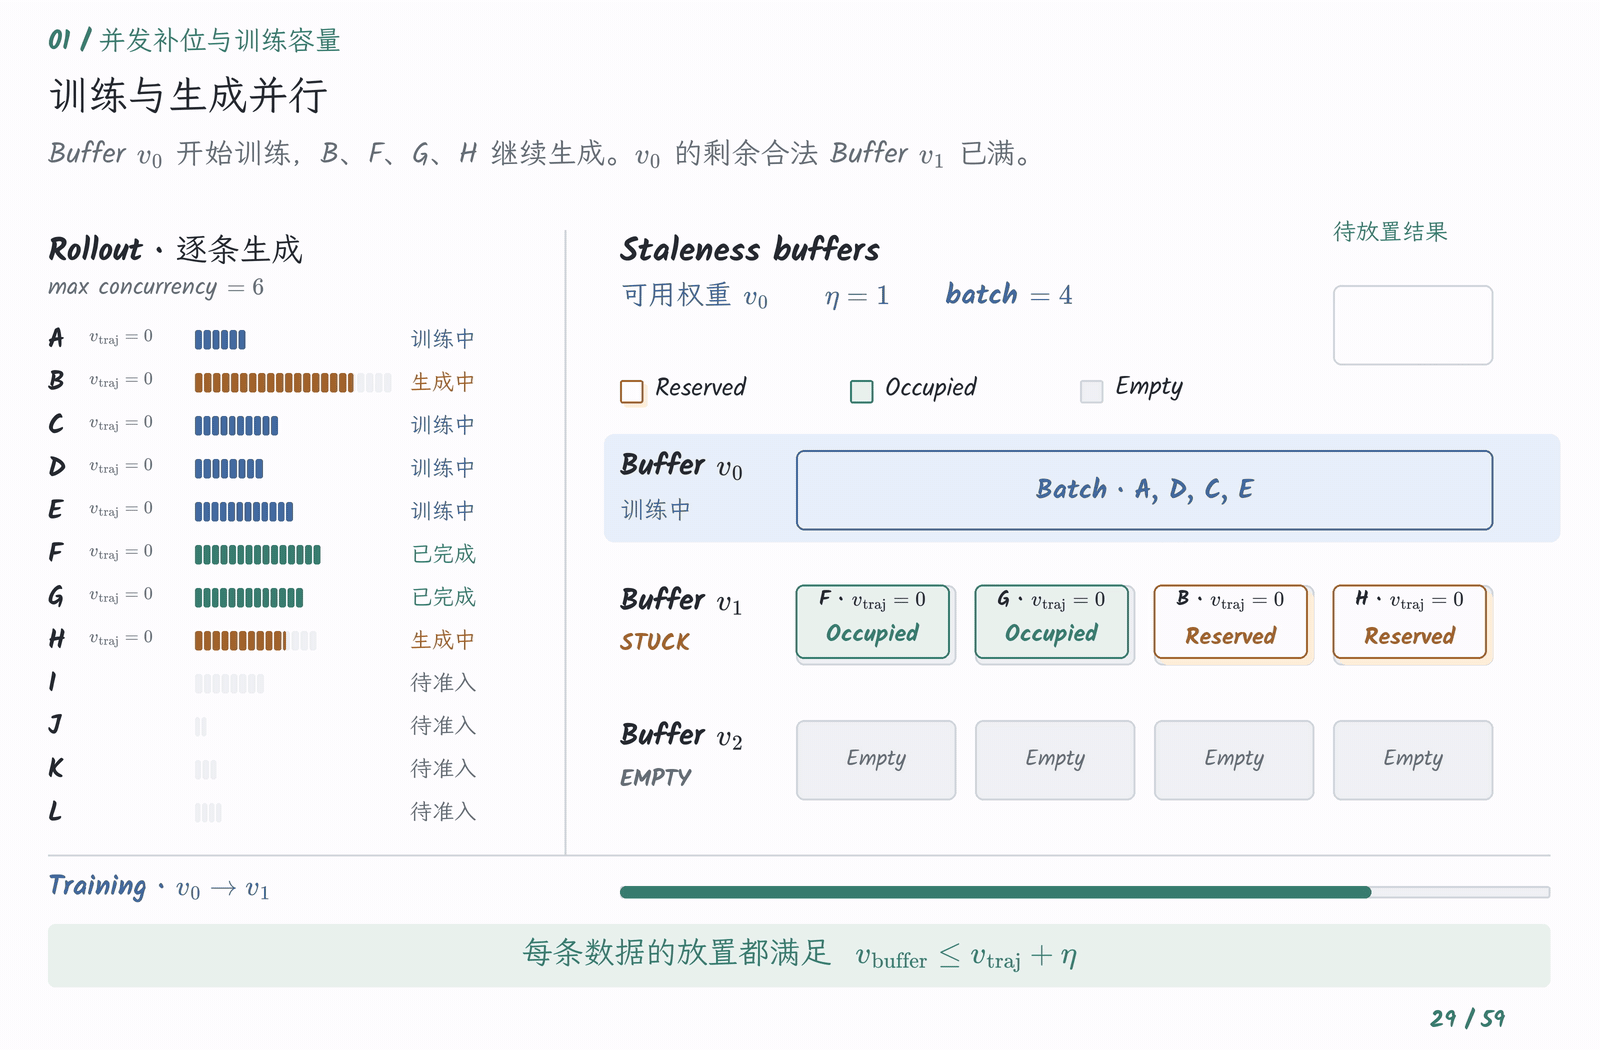Click rollout bar of row C
The height and width of the screenshot is (1050, 1600).
tap(236, 426)
